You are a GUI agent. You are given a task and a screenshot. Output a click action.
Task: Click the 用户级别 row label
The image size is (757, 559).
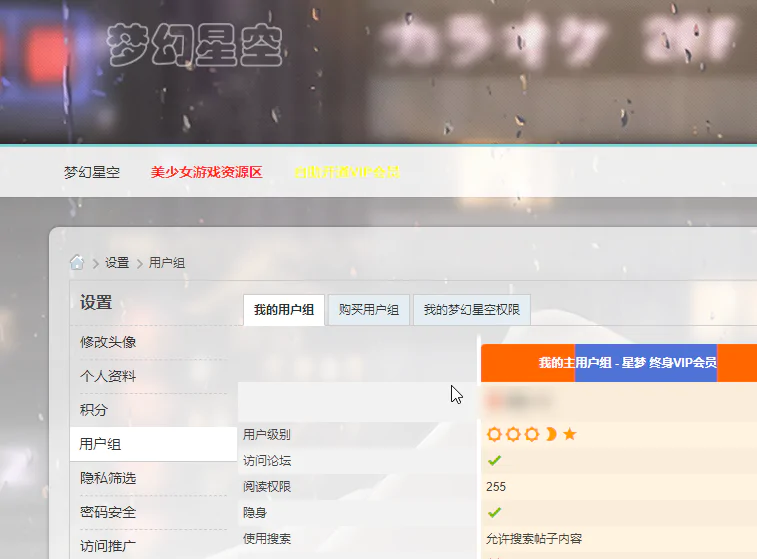pos(266,434)
